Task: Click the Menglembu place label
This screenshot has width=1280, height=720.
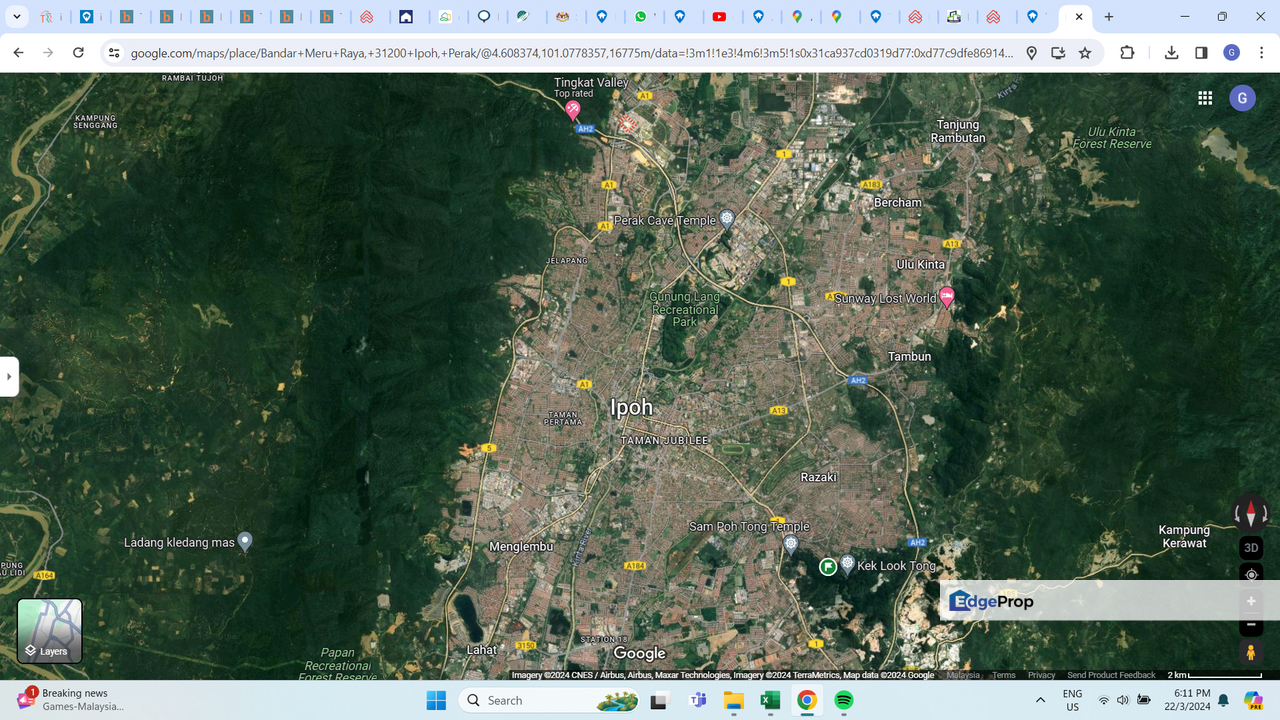Action: tap(519, 547)
